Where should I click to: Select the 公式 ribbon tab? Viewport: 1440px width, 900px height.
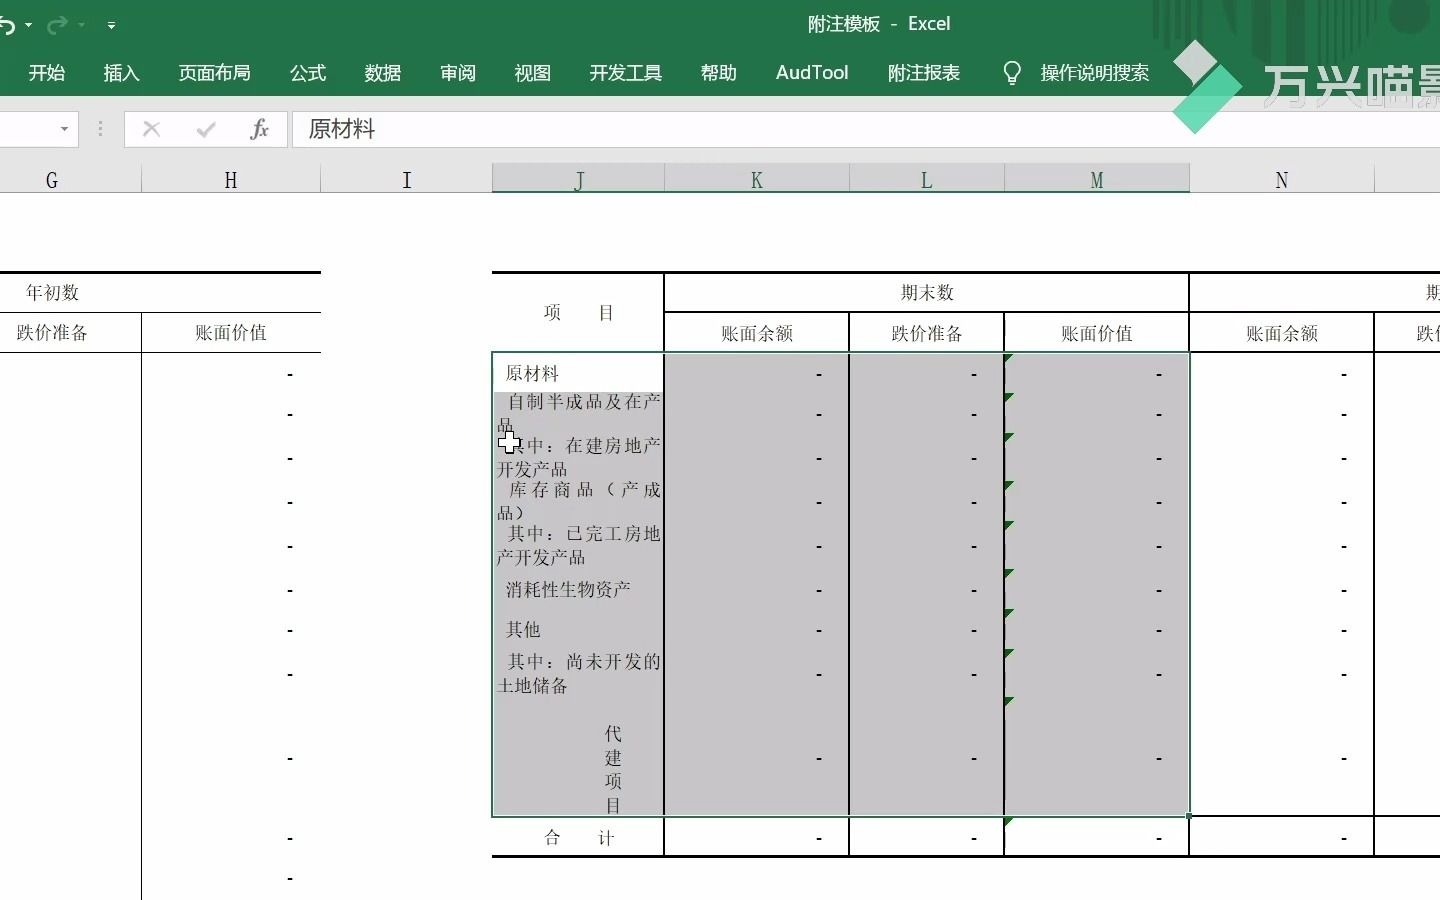(308, 73)
